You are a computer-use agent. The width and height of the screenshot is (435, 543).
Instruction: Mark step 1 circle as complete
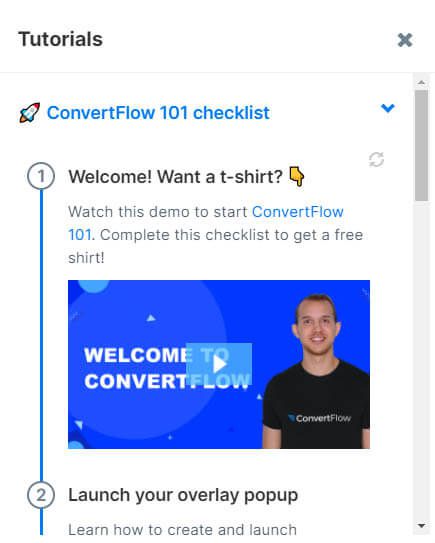tap(41, 176)
